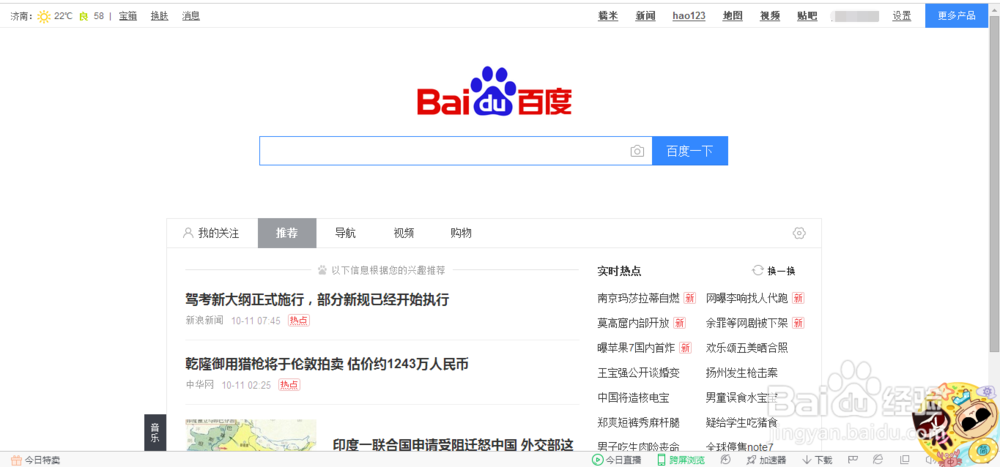Open hot topic 郑爽短裤秀麻杆腿
Image resolution: width=1000 pixels, height=467 pixels.
tap(638, 423)
